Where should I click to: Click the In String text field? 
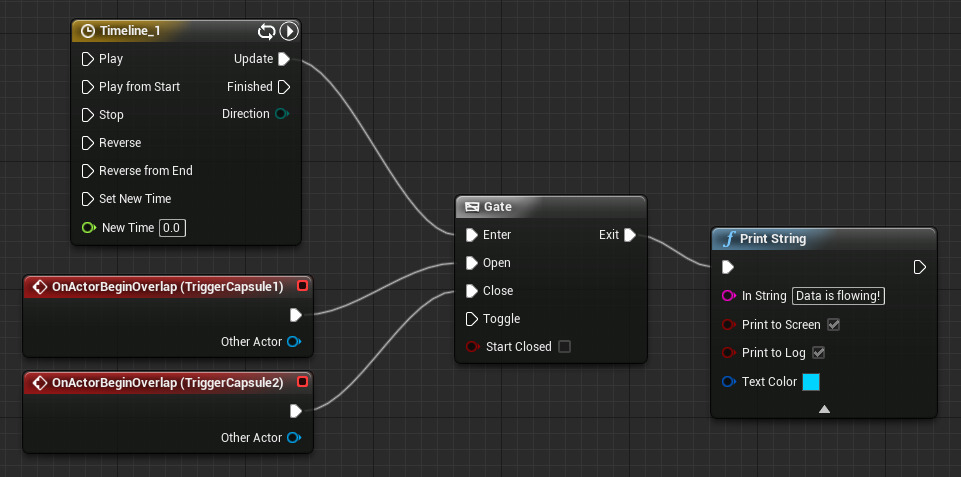tap(838, 296)
